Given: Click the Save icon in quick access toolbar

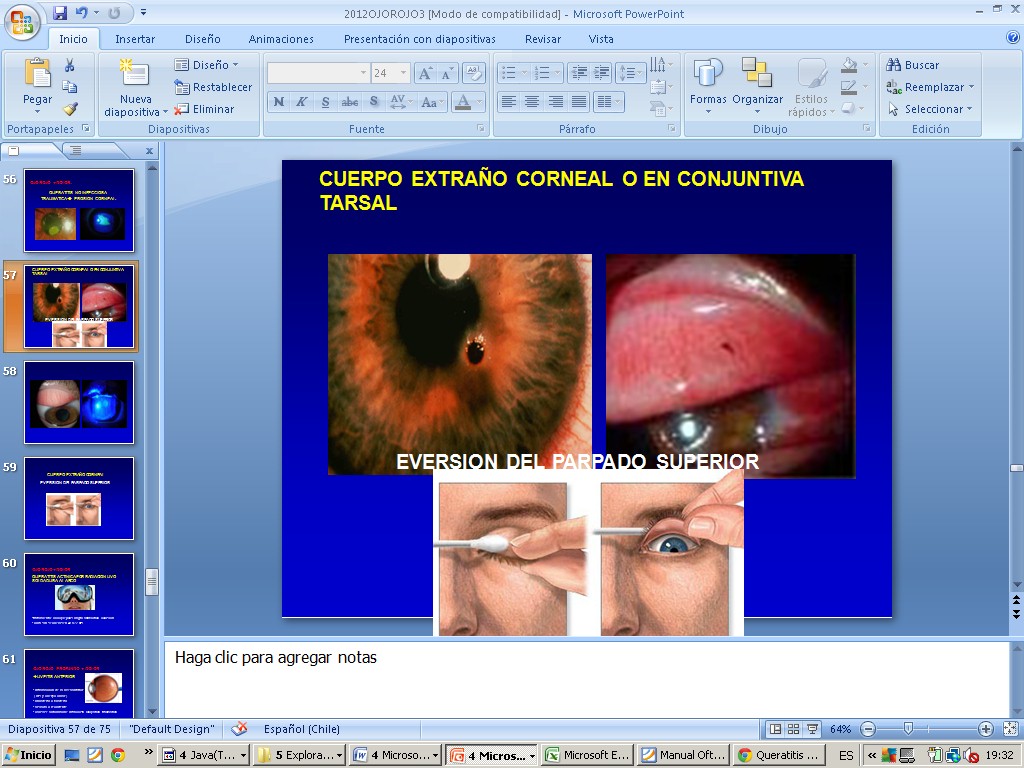Looking at the screenshot, I should (60, 13).
